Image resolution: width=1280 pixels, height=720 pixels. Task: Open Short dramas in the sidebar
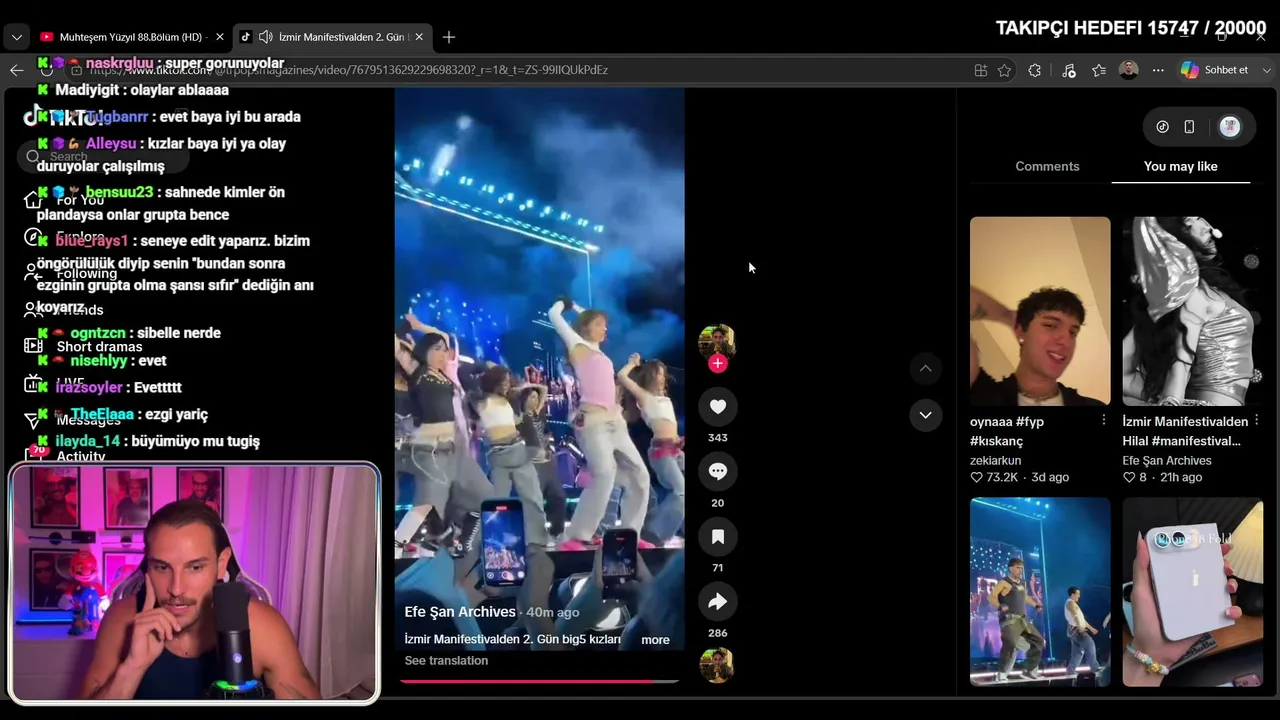[x=99, y=347]
